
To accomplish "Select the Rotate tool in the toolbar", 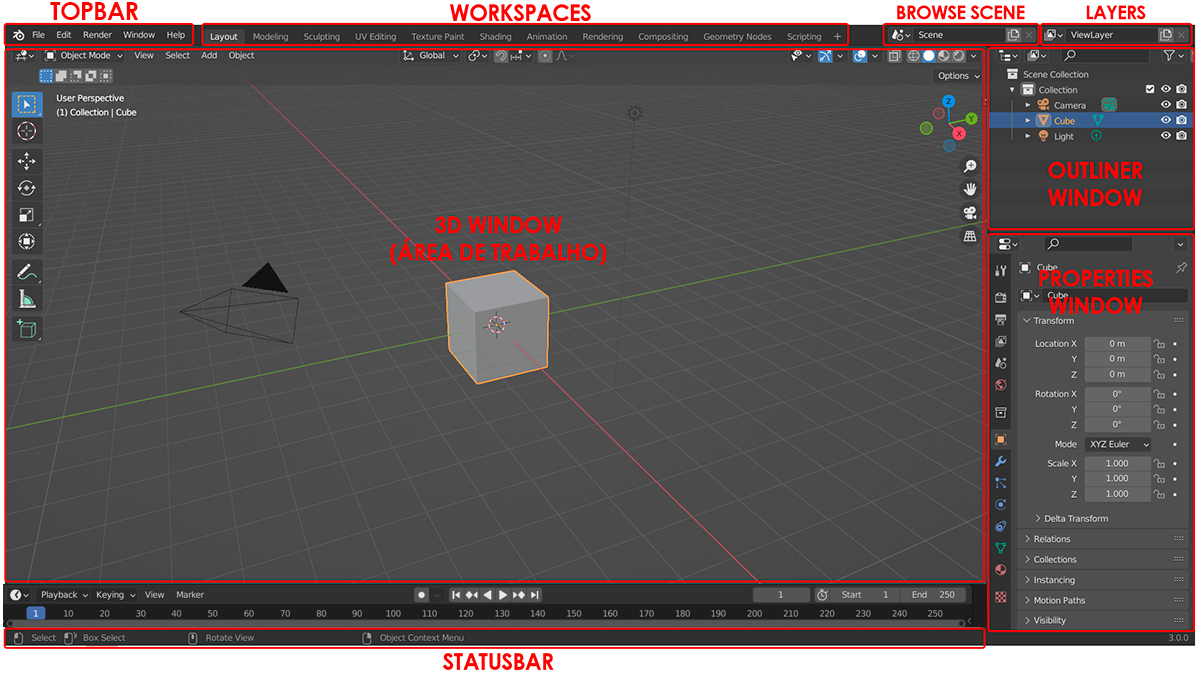I will [x=27, y=188].
